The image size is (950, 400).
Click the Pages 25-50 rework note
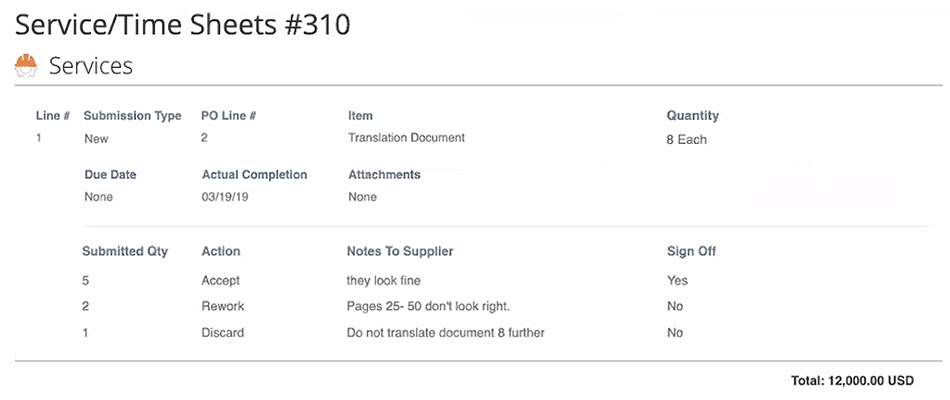pos(428,306)
